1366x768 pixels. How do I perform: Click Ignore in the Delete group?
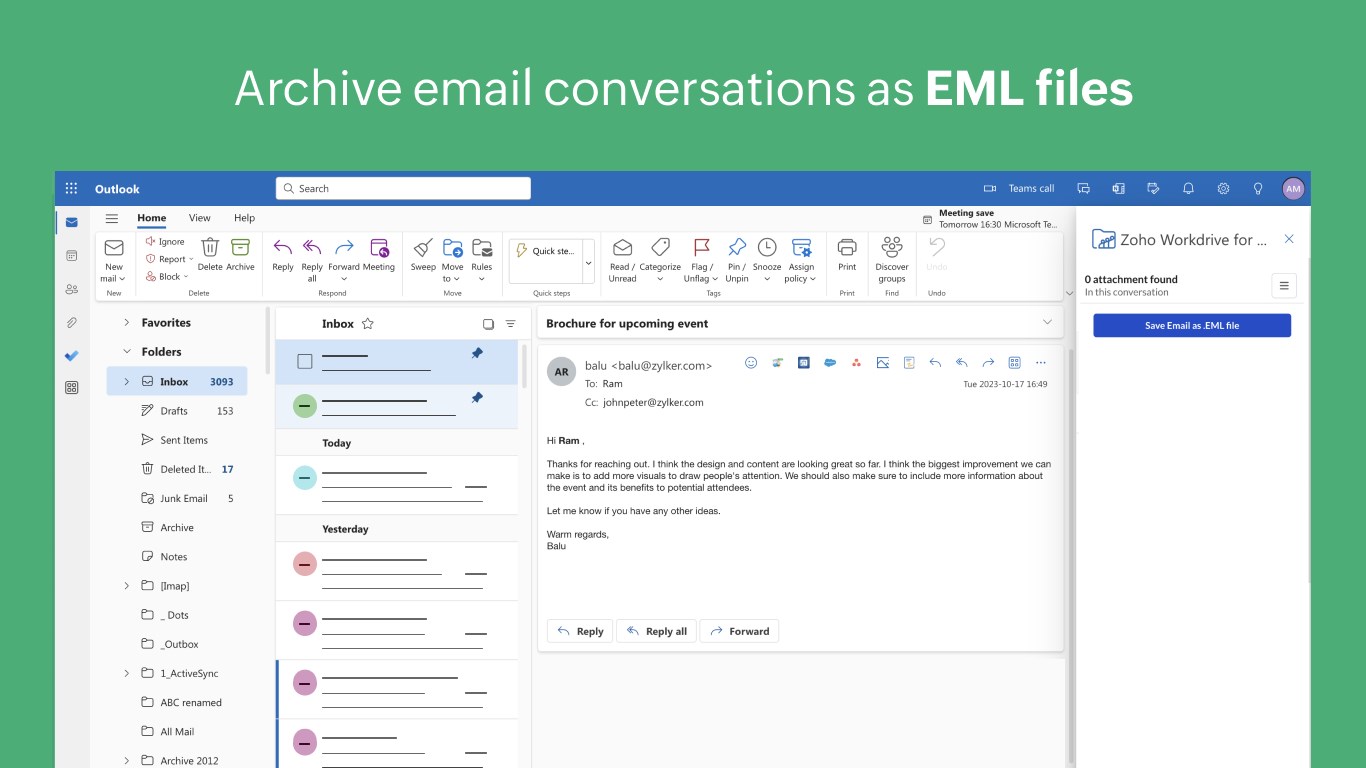pyautogui.click(x=165, y=241)
